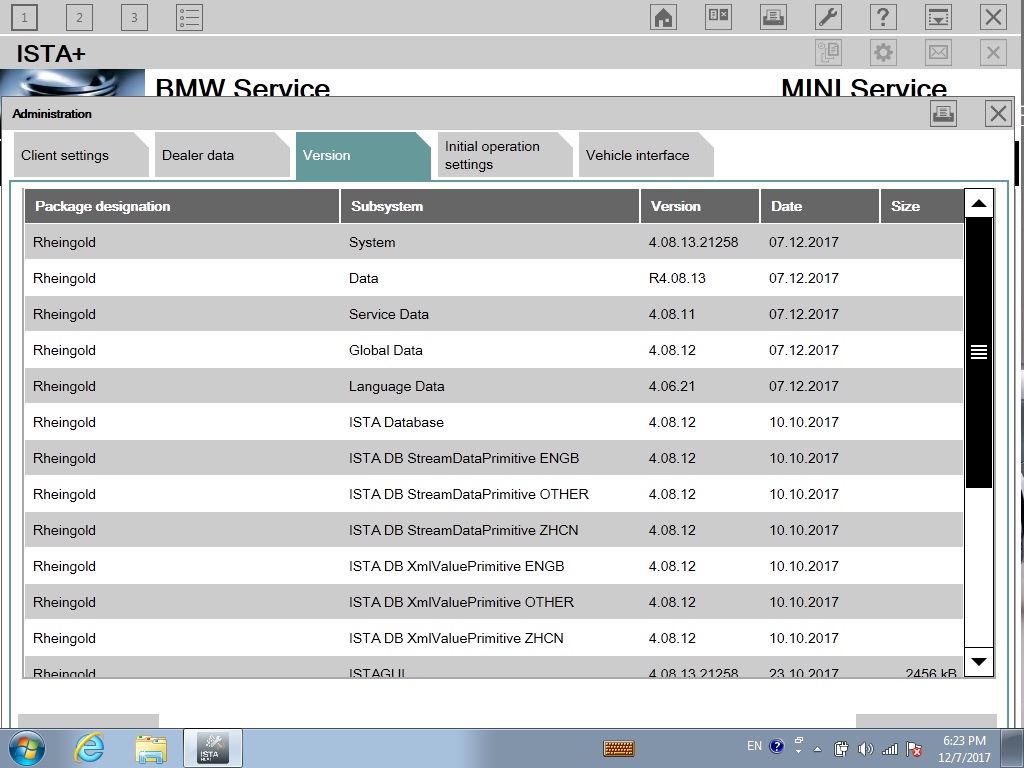The image size is (1024, 768).
Task: Select the version cell R4.08.13
Action: pos(677,278)
